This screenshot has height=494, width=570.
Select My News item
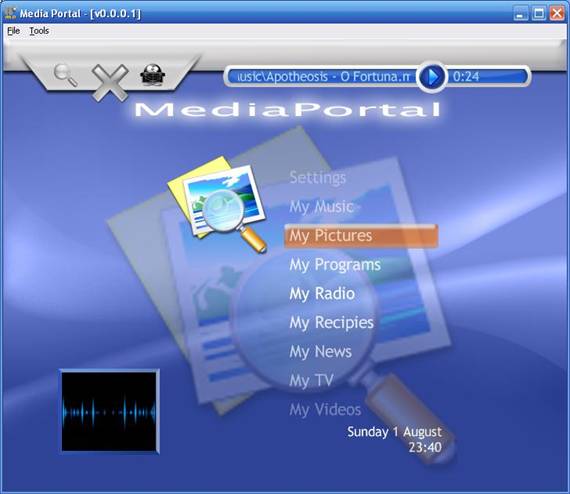pos(320,352)
